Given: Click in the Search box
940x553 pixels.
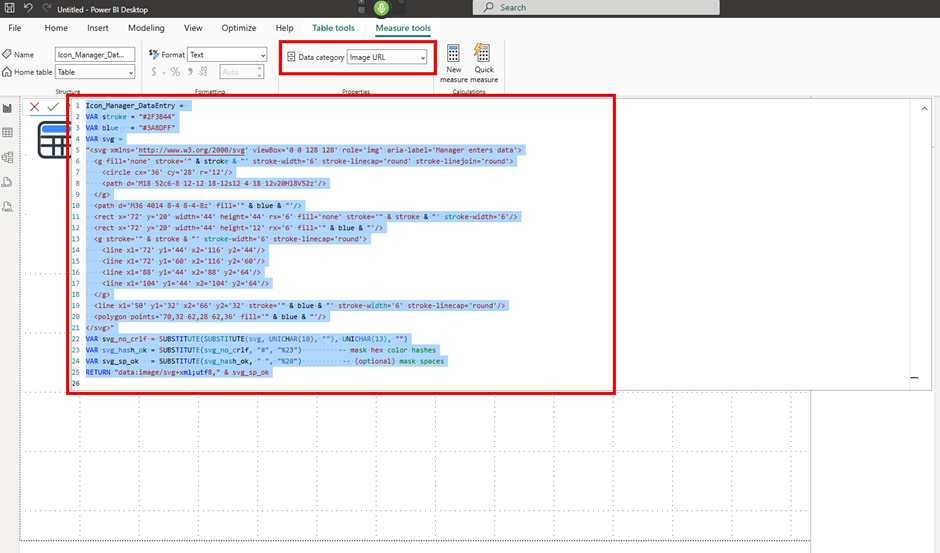Looking at the screenshot, I should 596,7.
